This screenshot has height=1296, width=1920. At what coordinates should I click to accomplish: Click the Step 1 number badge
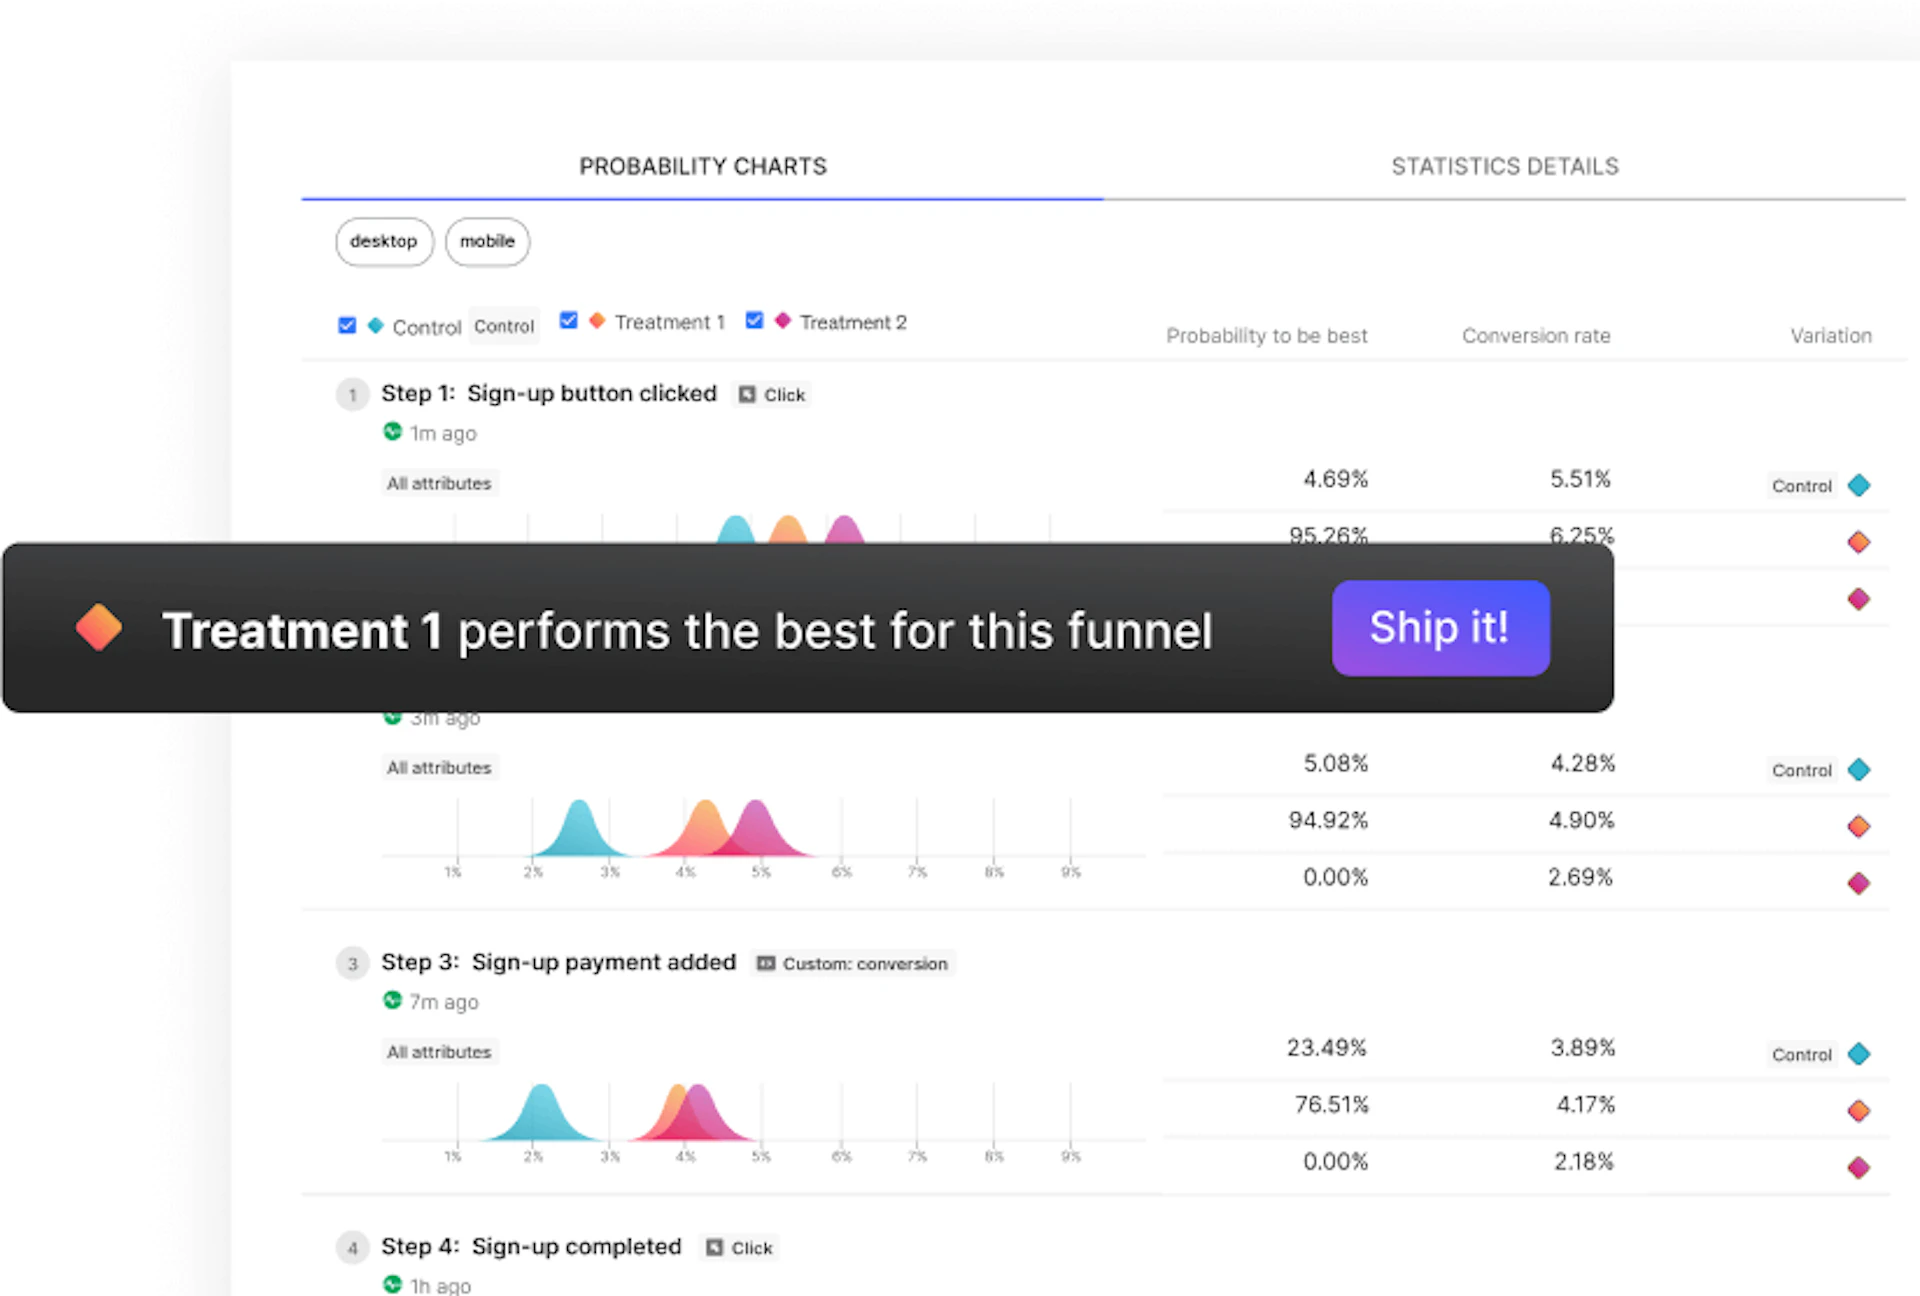(352, 394)
